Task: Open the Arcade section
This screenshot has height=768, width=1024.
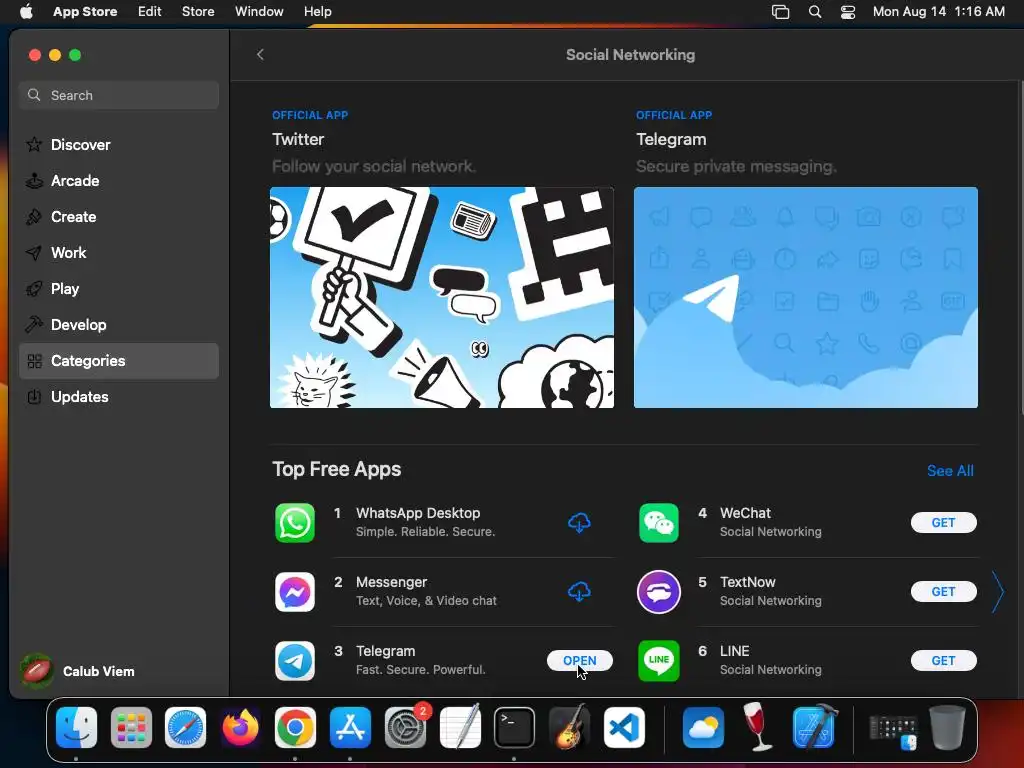Action: click(119, 181)
